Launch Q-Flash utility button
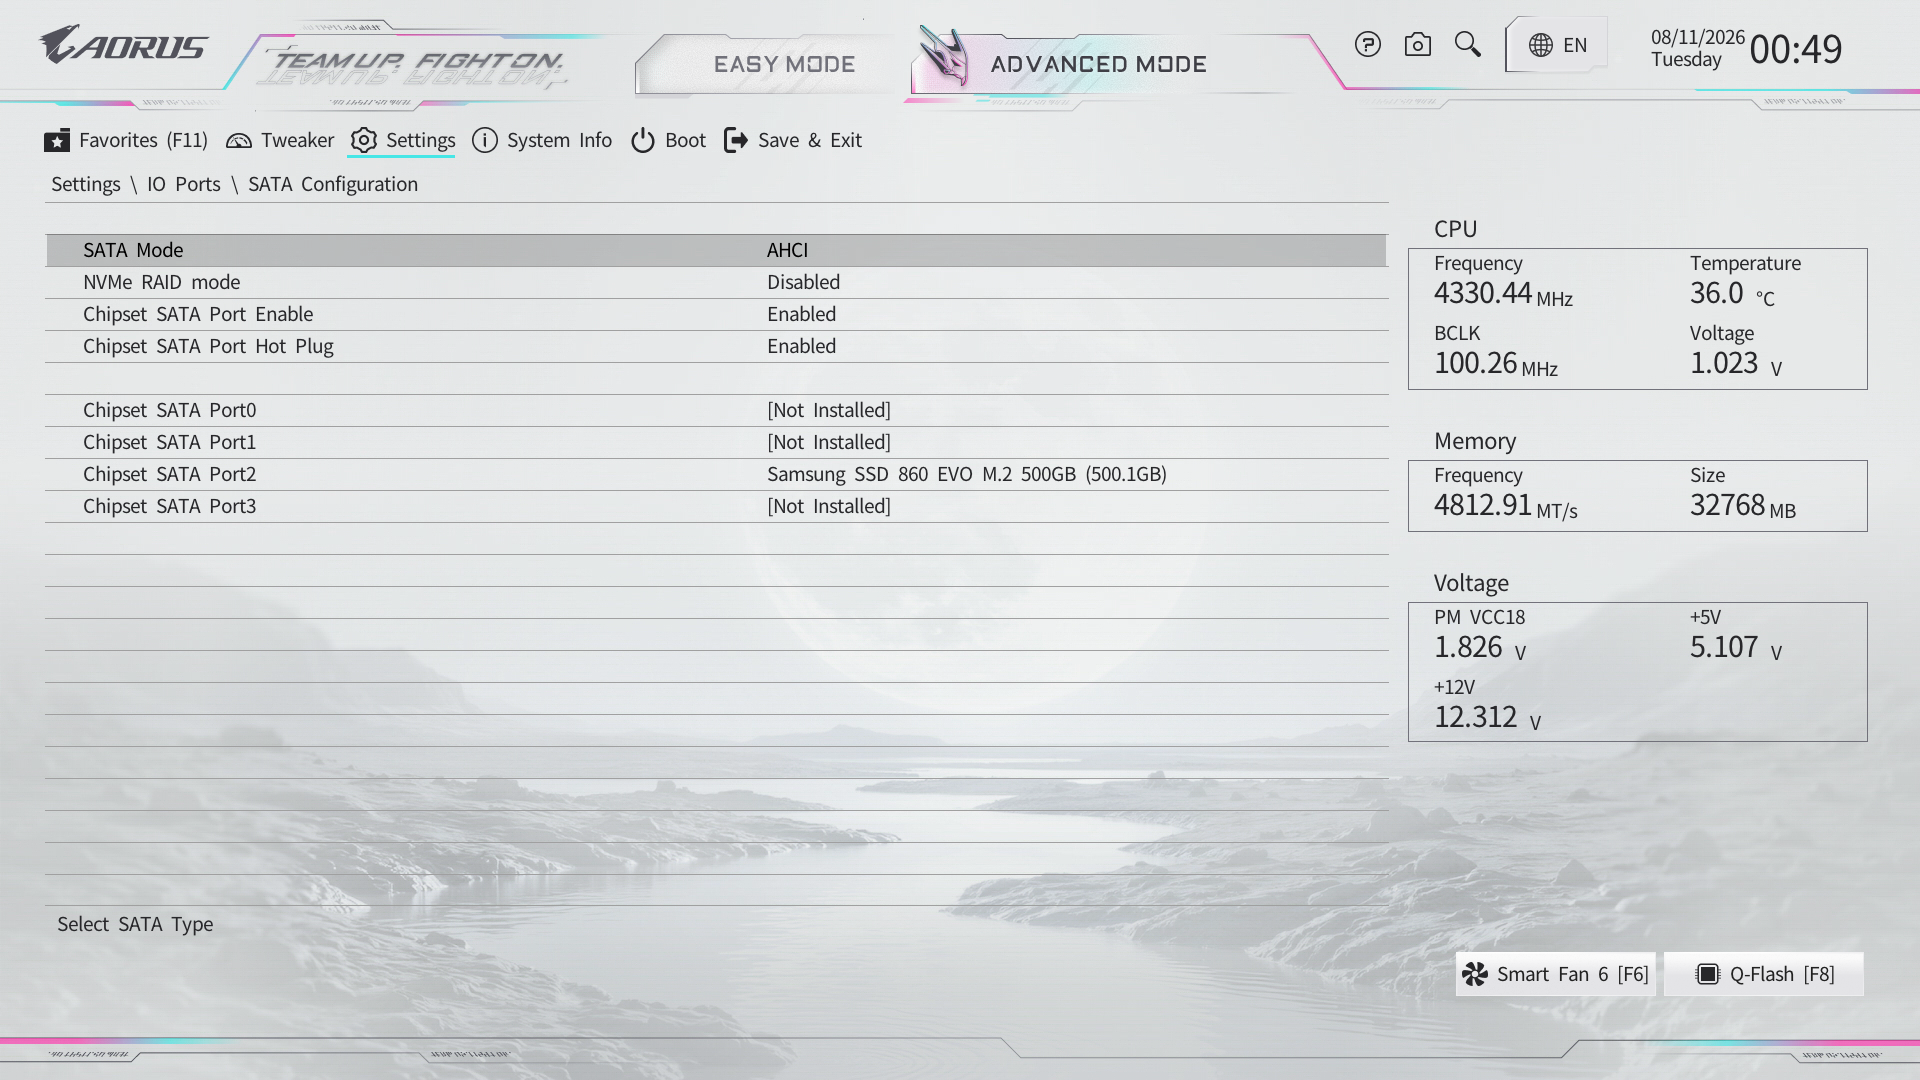The image size is (1920, 1080). pyautogui.click(x=1764, y=974)
